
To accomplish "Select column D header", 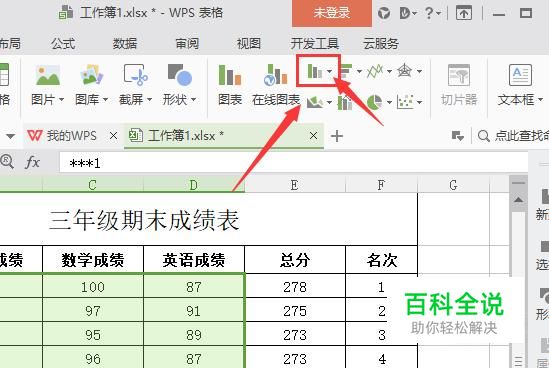I will pyautogui.click(x=194, y=185).
